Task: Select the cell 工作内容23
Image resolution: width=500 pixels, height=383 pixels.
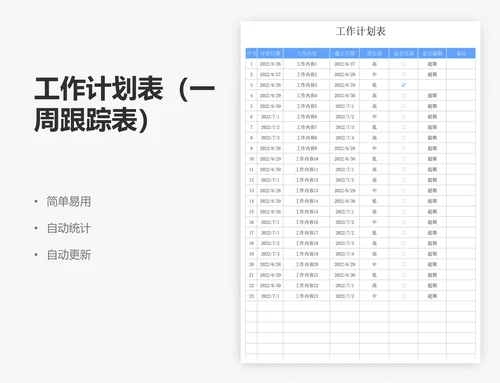Action: [307, 296]
